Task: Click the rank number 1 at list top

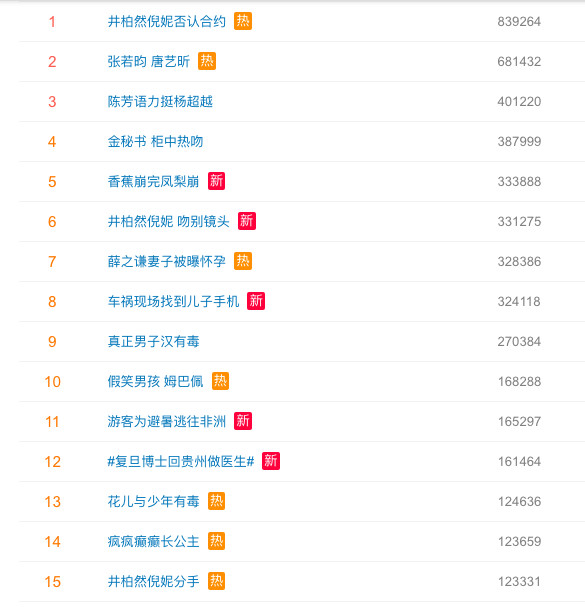Action: [52, 22]
